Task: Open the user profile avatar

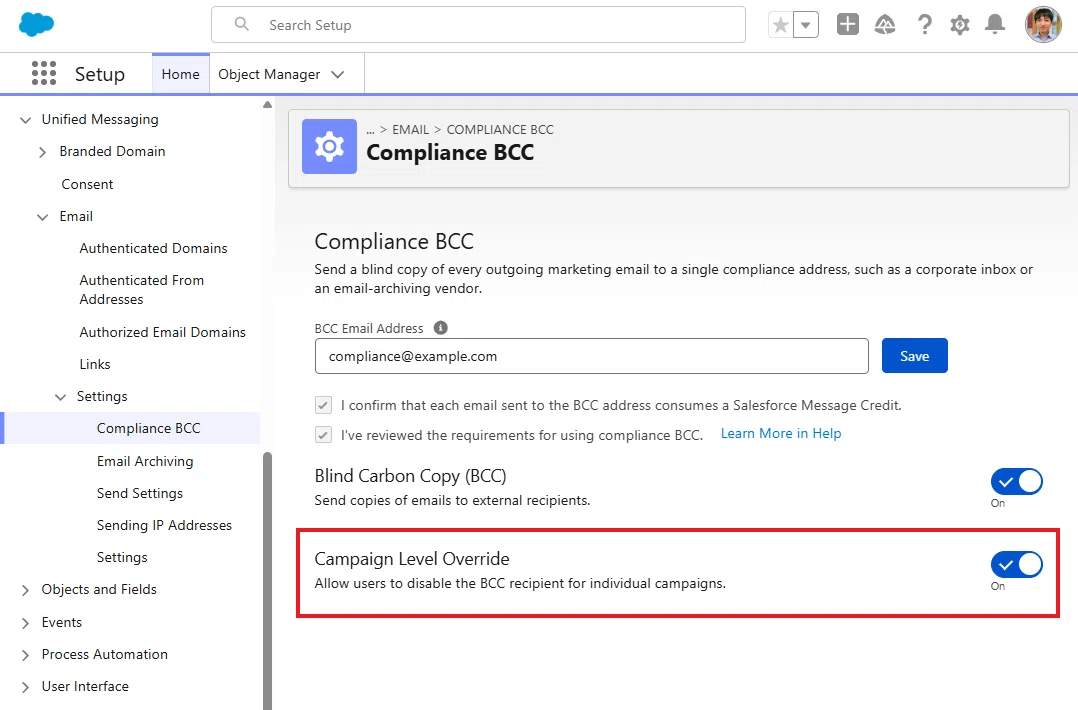Action: click(x=1043, y=25)
